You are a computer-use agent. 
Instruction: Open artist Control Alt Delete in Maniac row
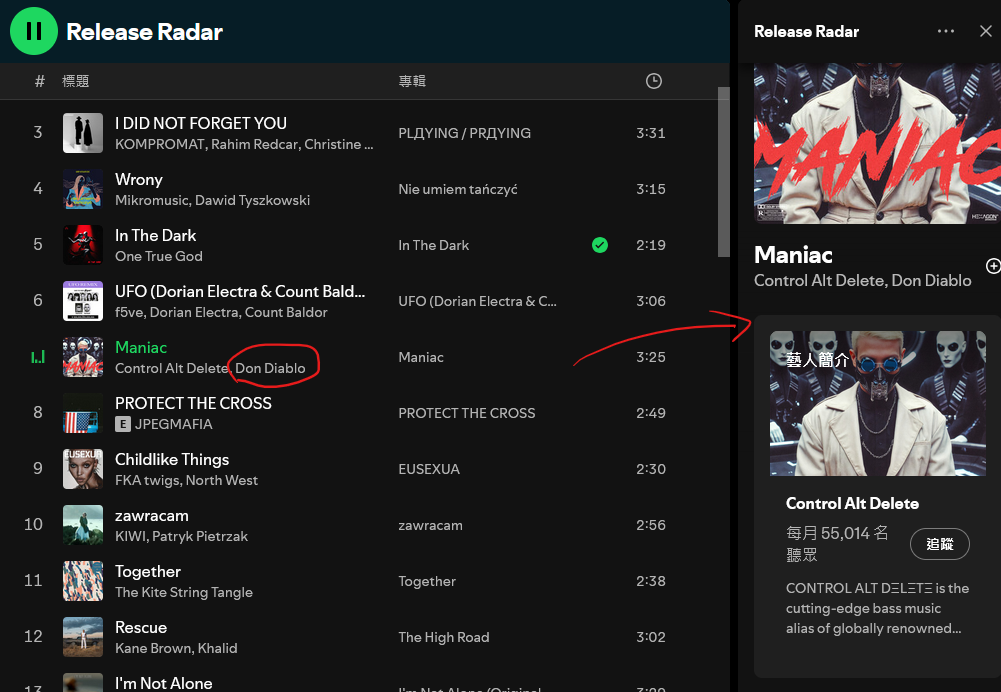point(171,368)
